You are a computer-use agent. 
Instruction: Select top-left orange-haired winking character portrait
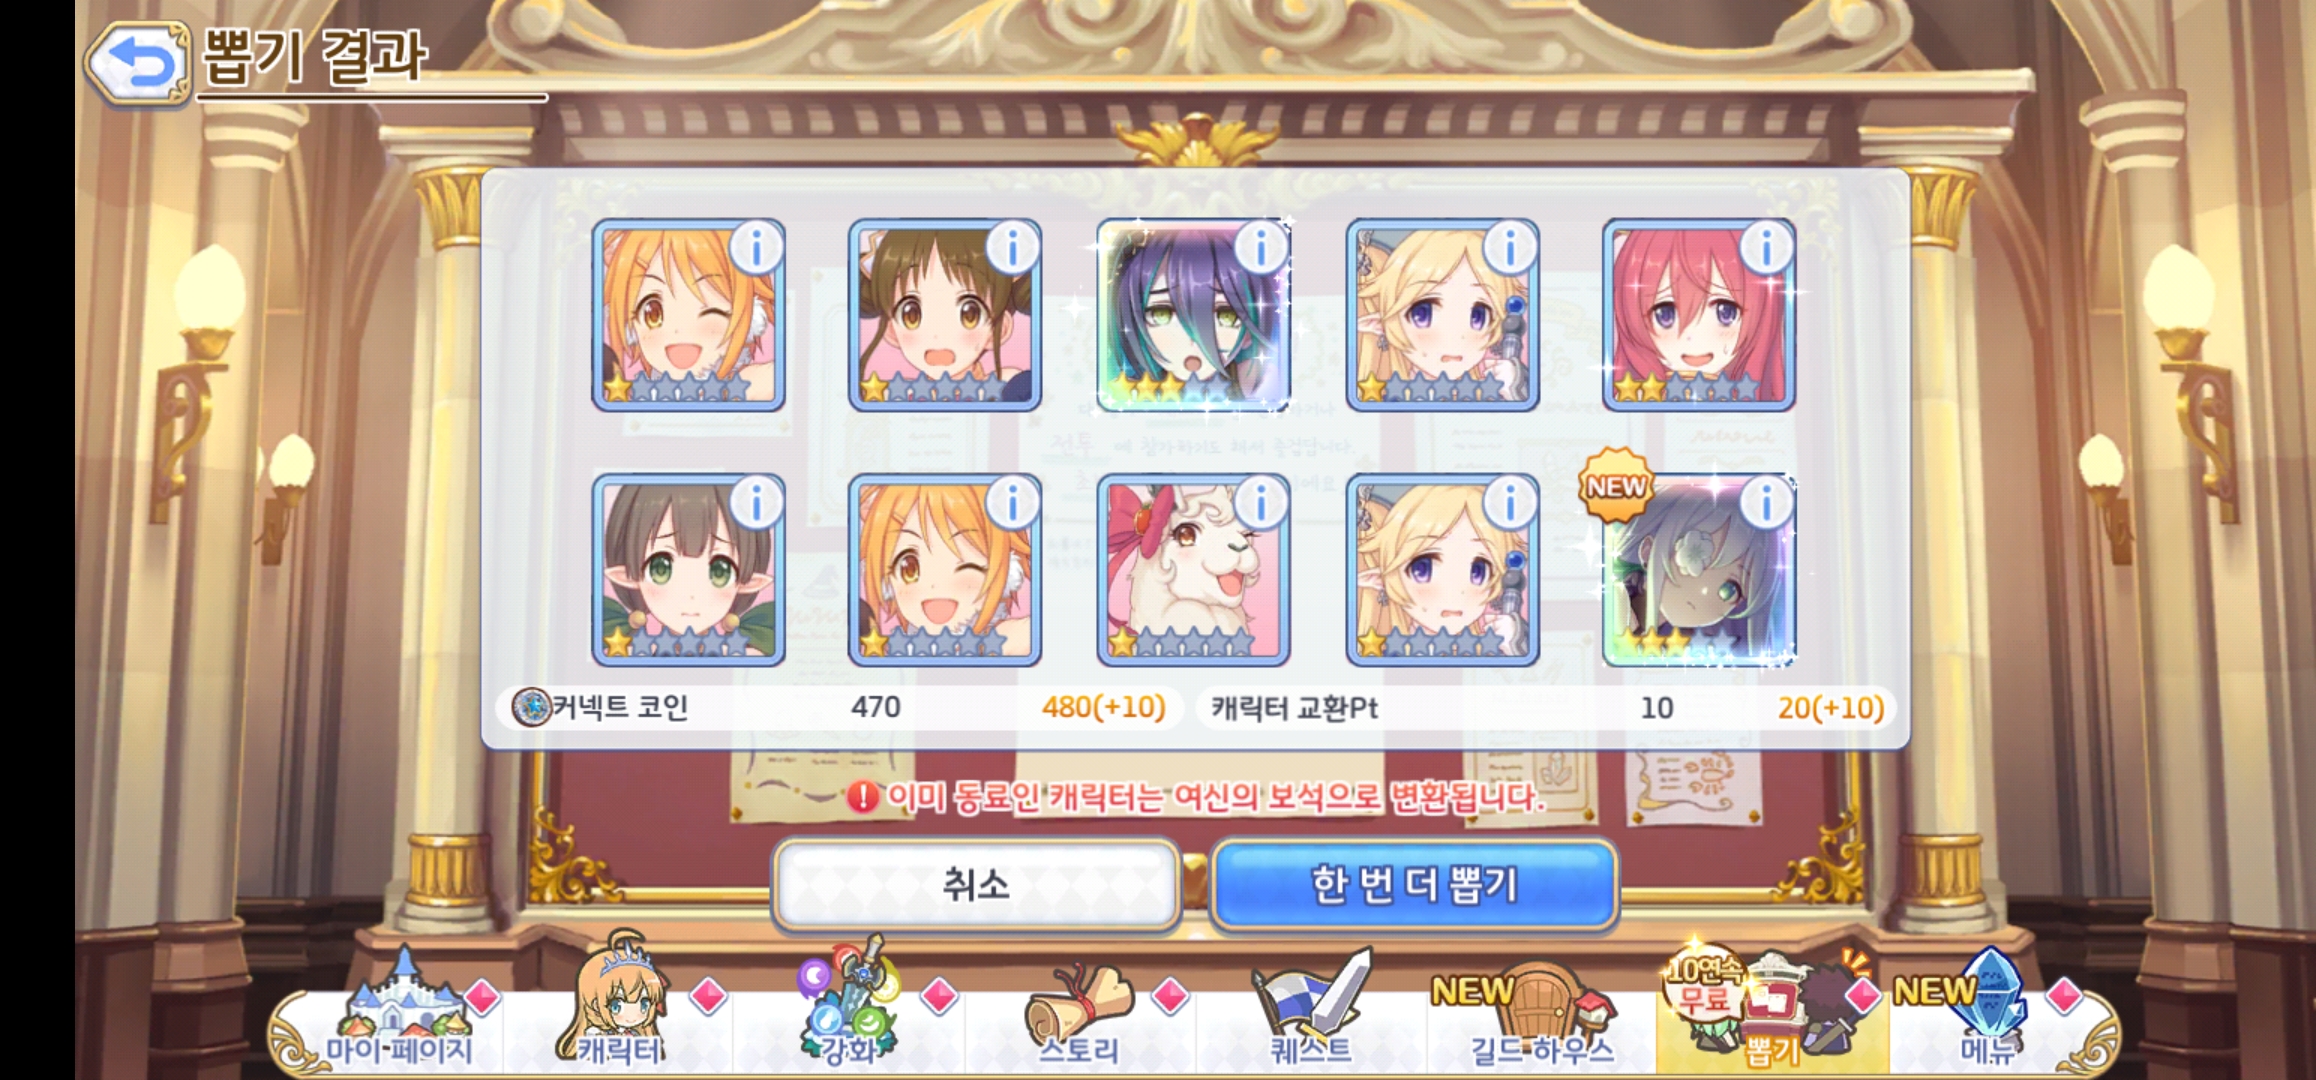pos(688,315)
